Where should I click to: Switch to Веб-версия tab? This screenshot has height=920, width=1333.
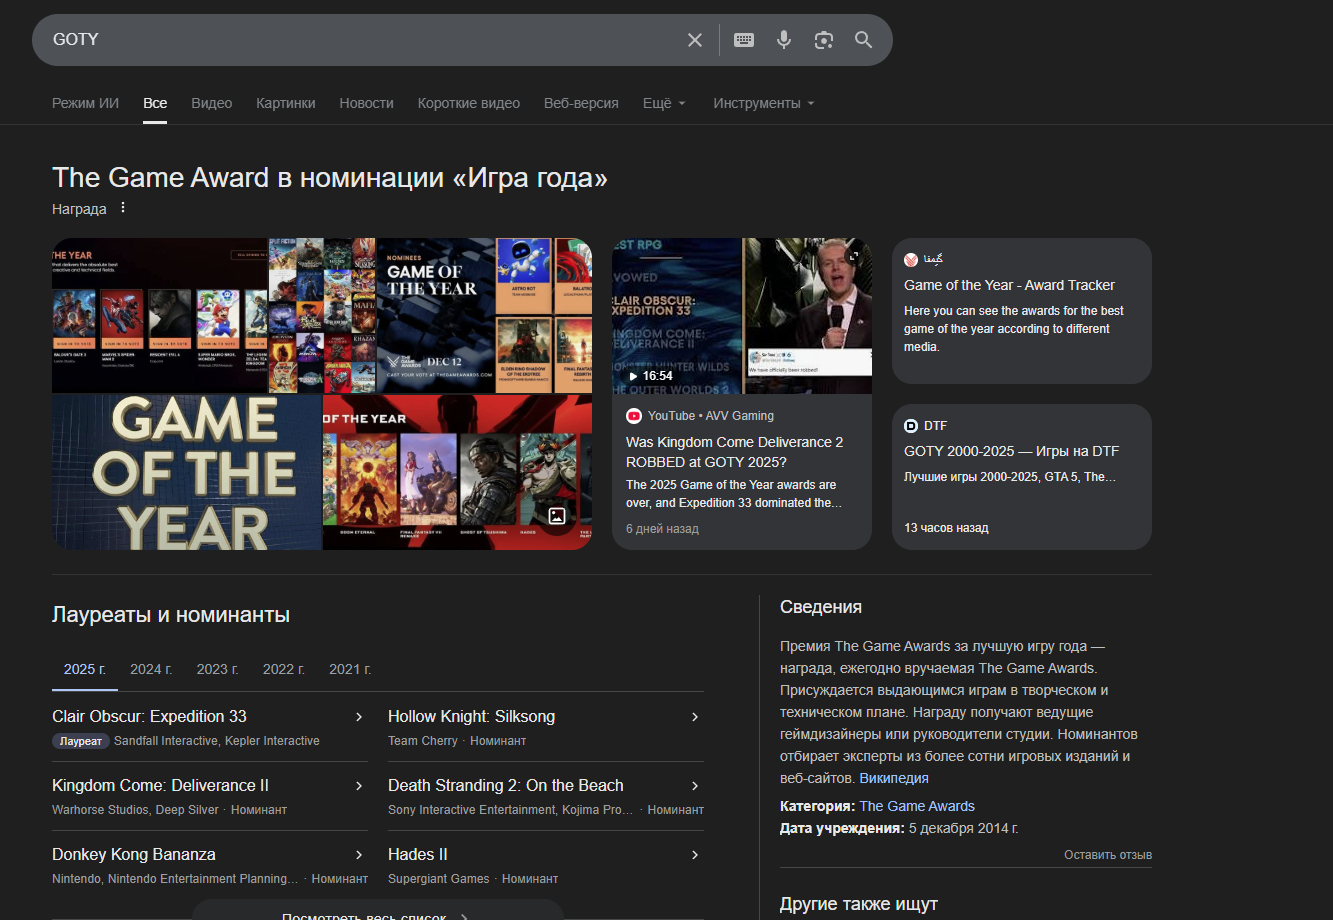click(581, 103)
